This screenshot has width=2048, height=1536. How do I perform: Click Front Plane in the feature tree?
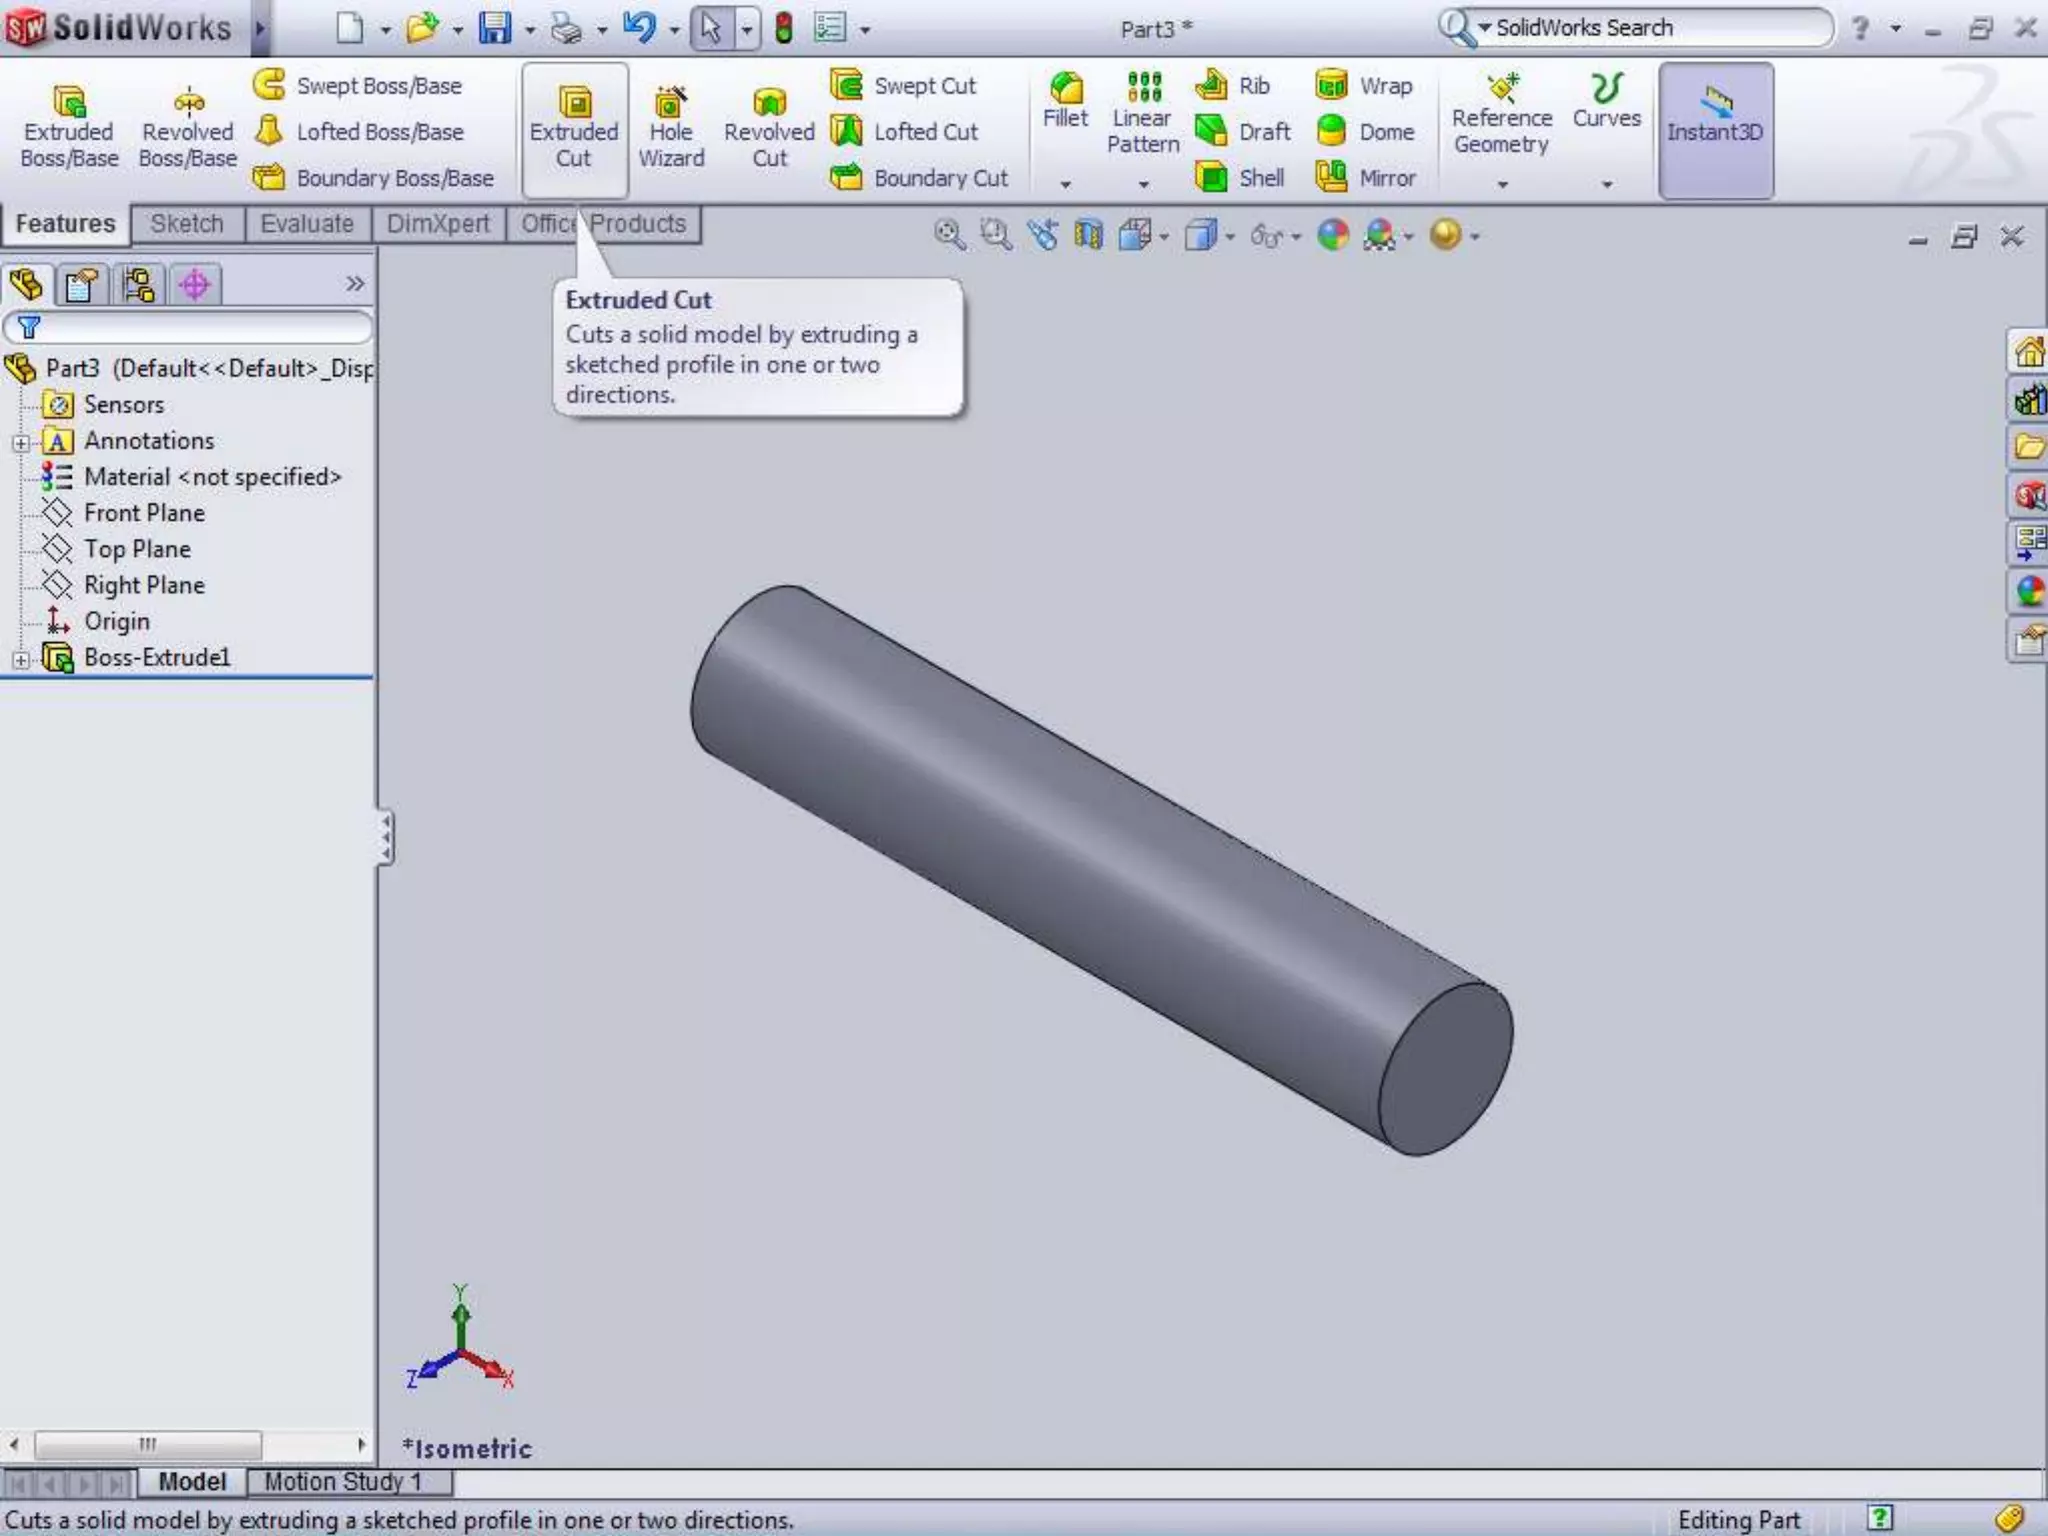tap(144, 513)
